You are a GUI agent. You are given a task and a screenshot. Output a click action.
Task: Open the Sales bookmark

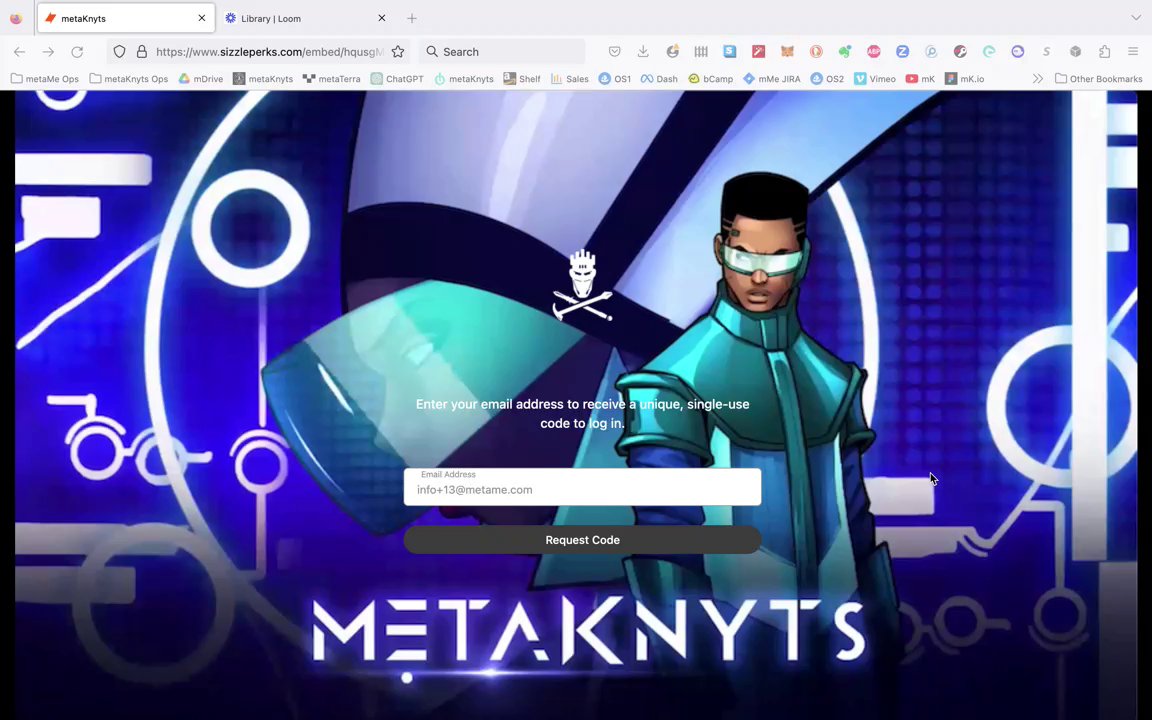[x=569, y=79]
